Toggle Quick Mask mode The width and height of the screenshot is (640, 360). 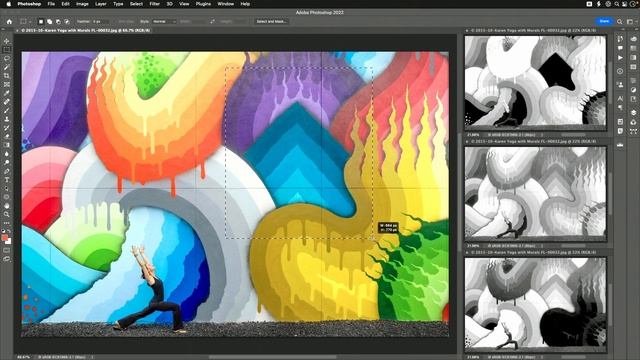pos(7,250)
